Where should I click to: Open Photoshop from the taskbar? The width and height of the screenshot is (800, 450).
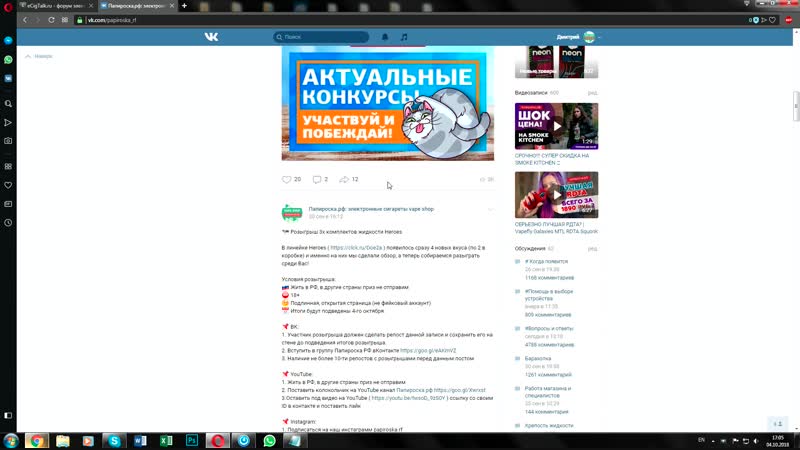tap(192, 441)
